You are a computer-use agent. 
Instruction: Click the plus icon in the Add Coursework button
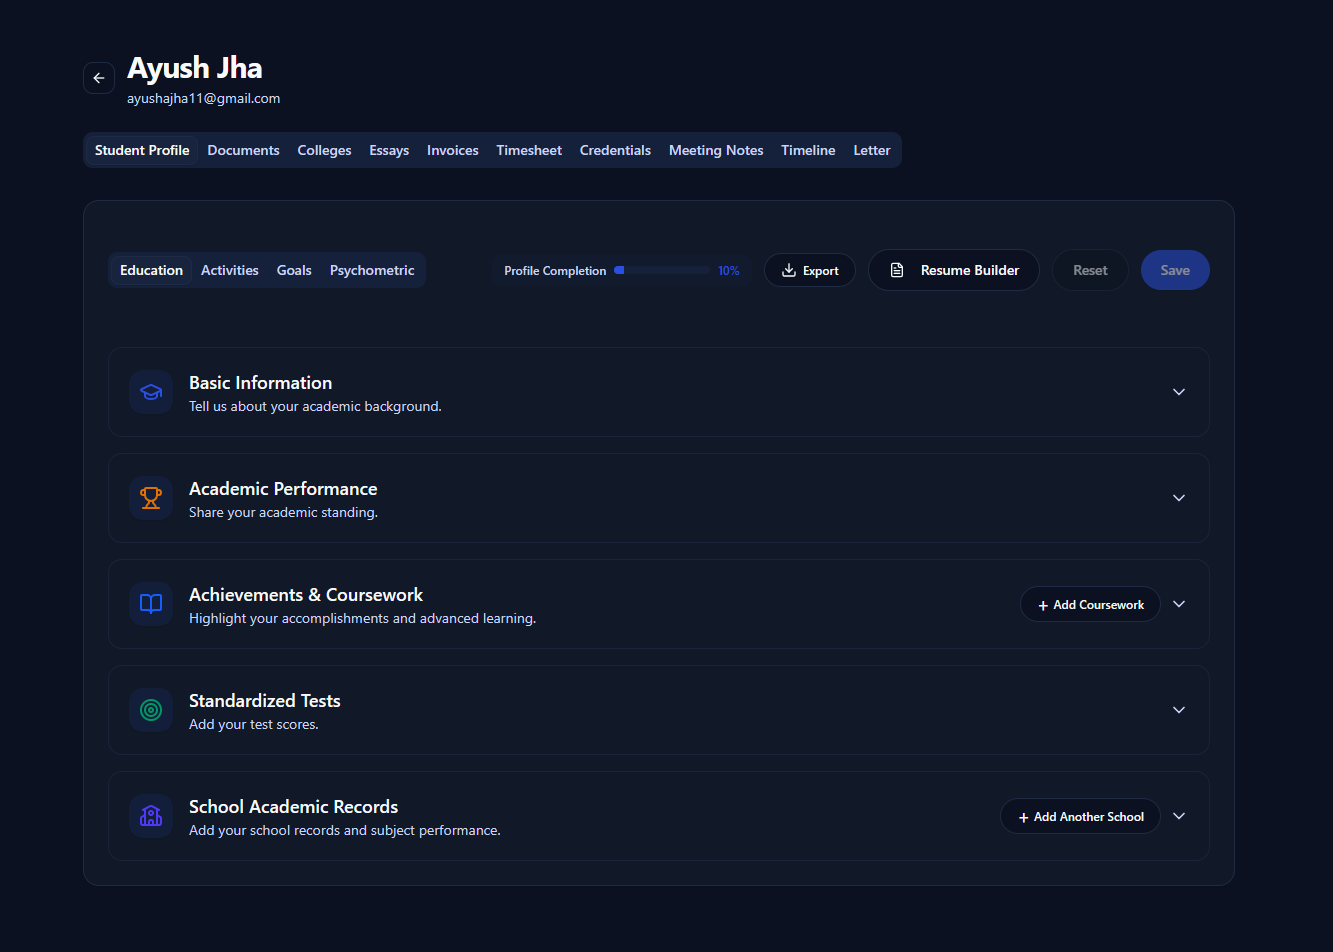[1043, 605]
